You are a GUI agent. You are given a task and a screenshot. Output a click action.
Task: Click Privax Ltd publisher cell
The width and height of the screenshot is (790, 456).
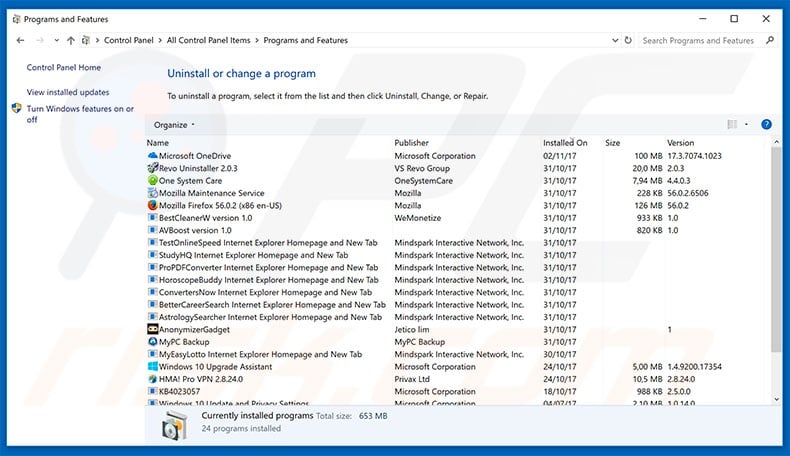(412, 379)
